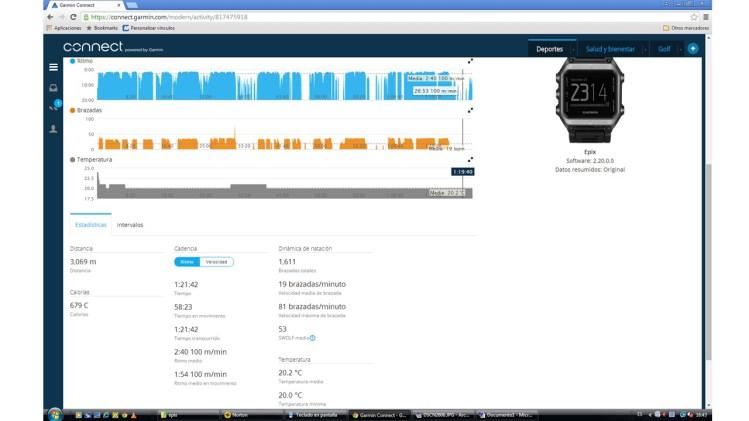The height and width of the screenshot is (421, 749).
Task: Click the Datos resumidos: Original text
Action: pos(590,170)
